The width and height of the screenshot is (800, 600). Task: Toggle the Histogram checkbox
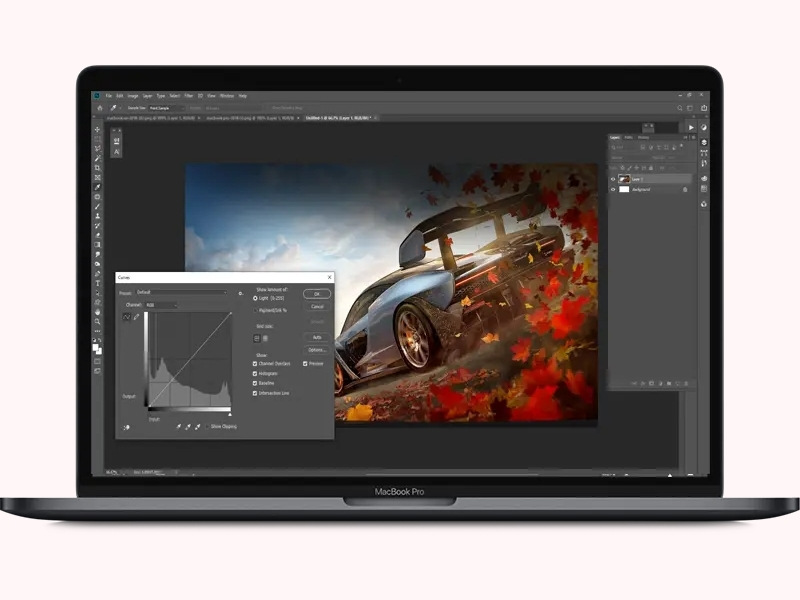255,373
